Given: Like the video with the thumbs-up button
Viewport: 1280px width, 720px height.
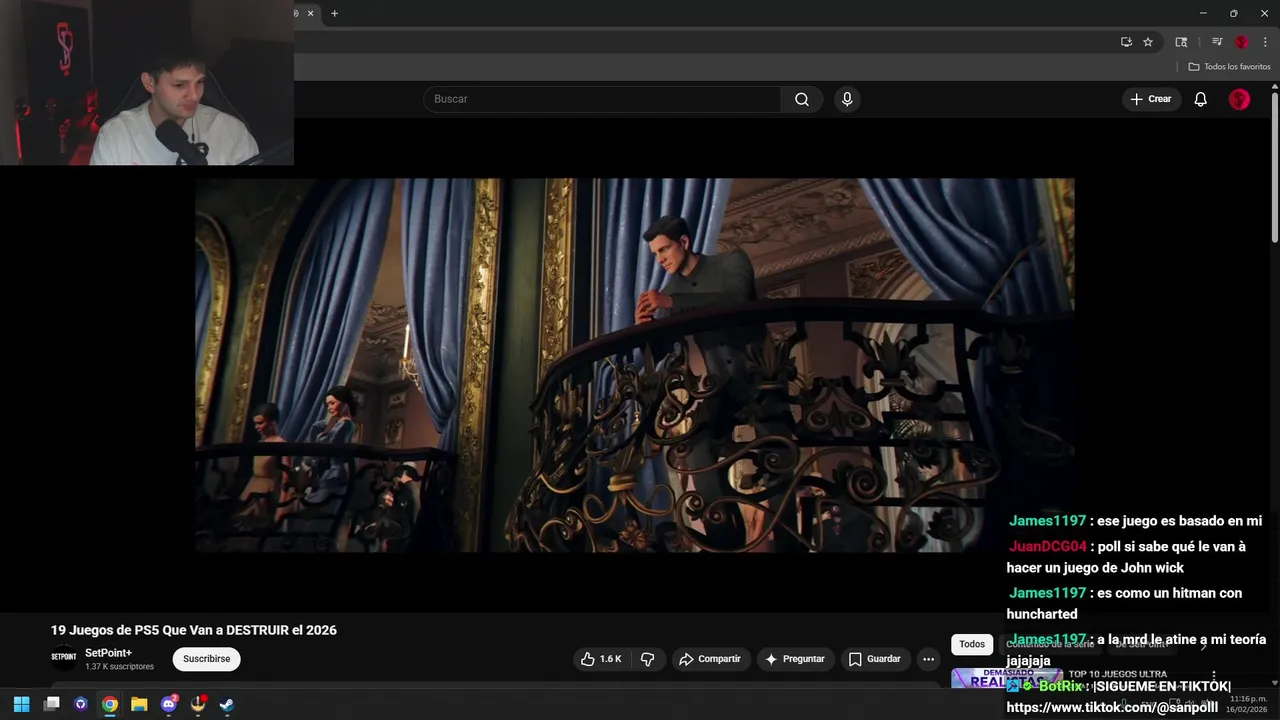Looking at the screenshot, I should click(x=601, y=659).
